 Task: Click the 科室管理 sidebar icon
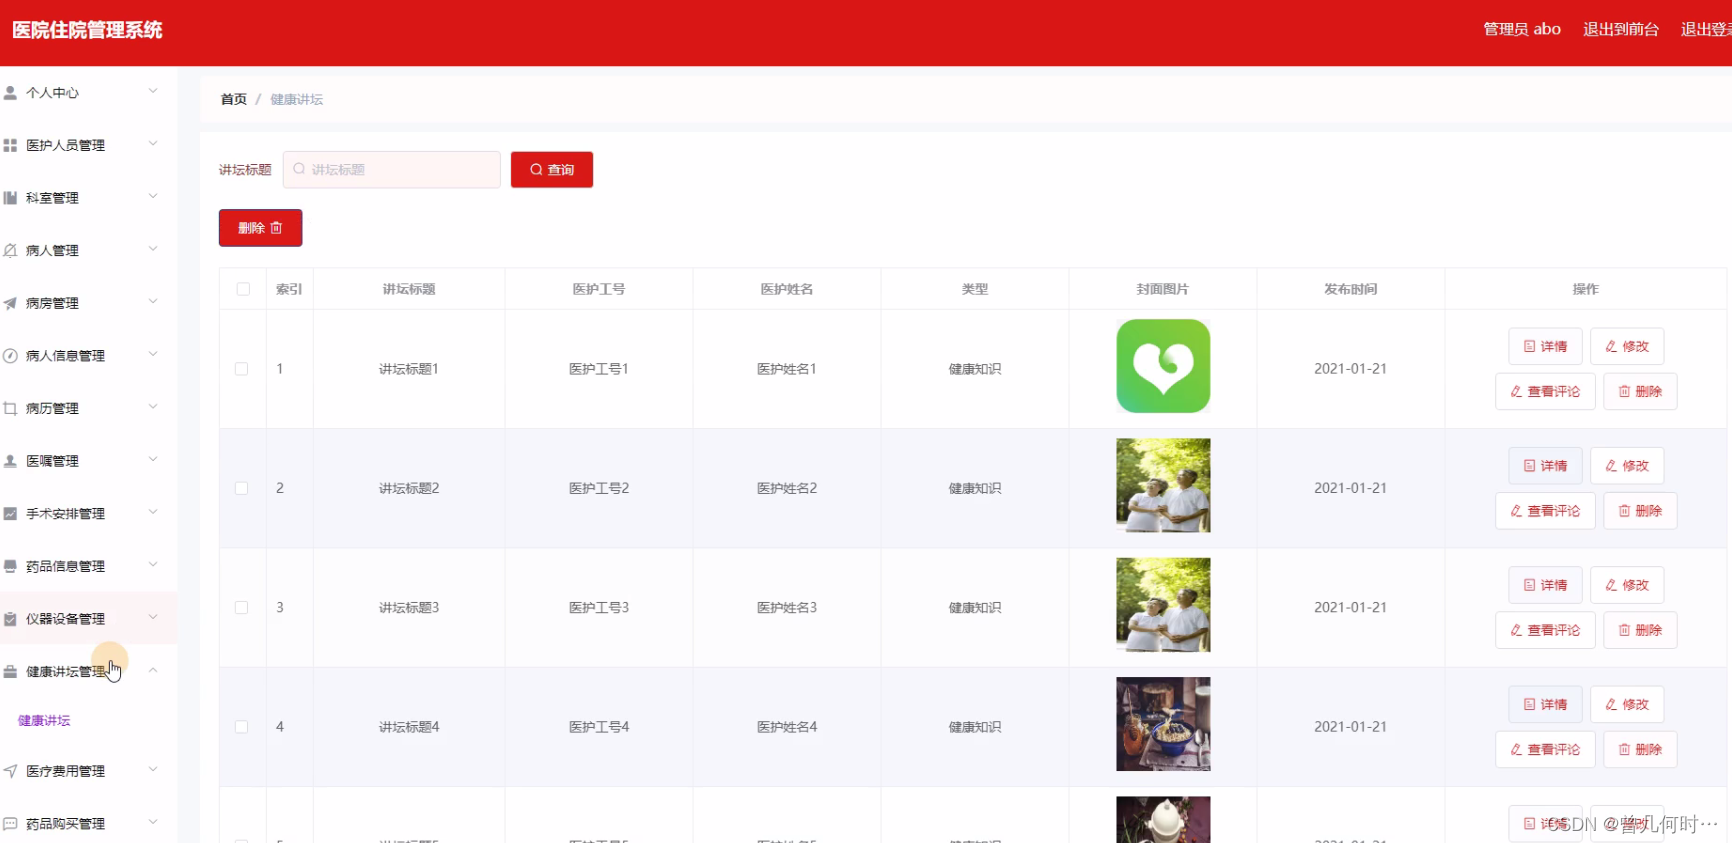tap(10, 198)
